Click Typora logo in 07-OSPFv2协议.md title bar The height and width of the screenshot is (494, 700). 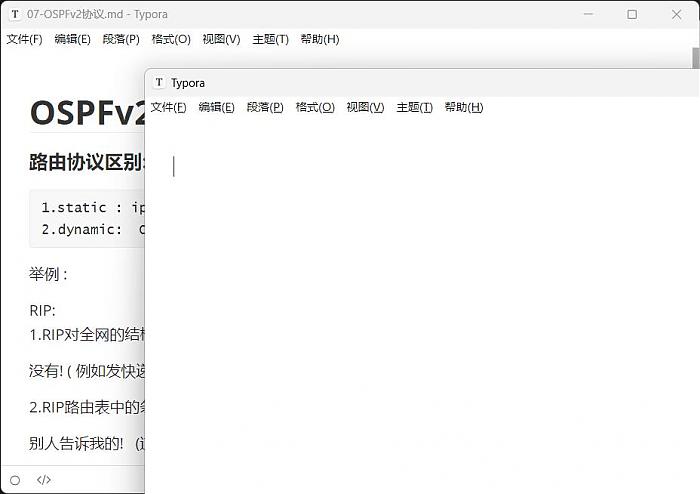14,14
